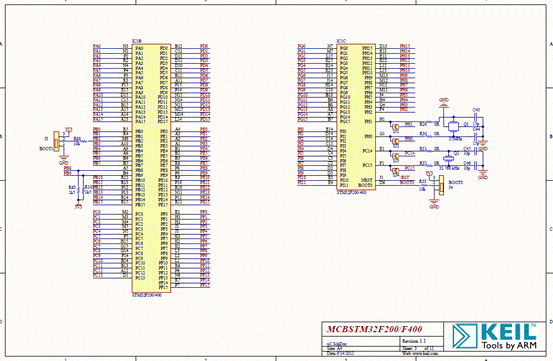Select the 10k resistor R33 near J4

pyautogui.click(x=424, y=185)
